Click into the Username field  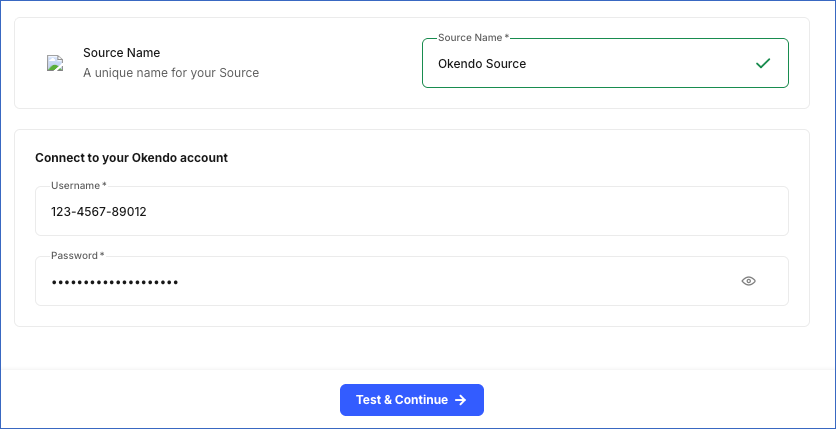pyautogui.click(x=412, y=211)
